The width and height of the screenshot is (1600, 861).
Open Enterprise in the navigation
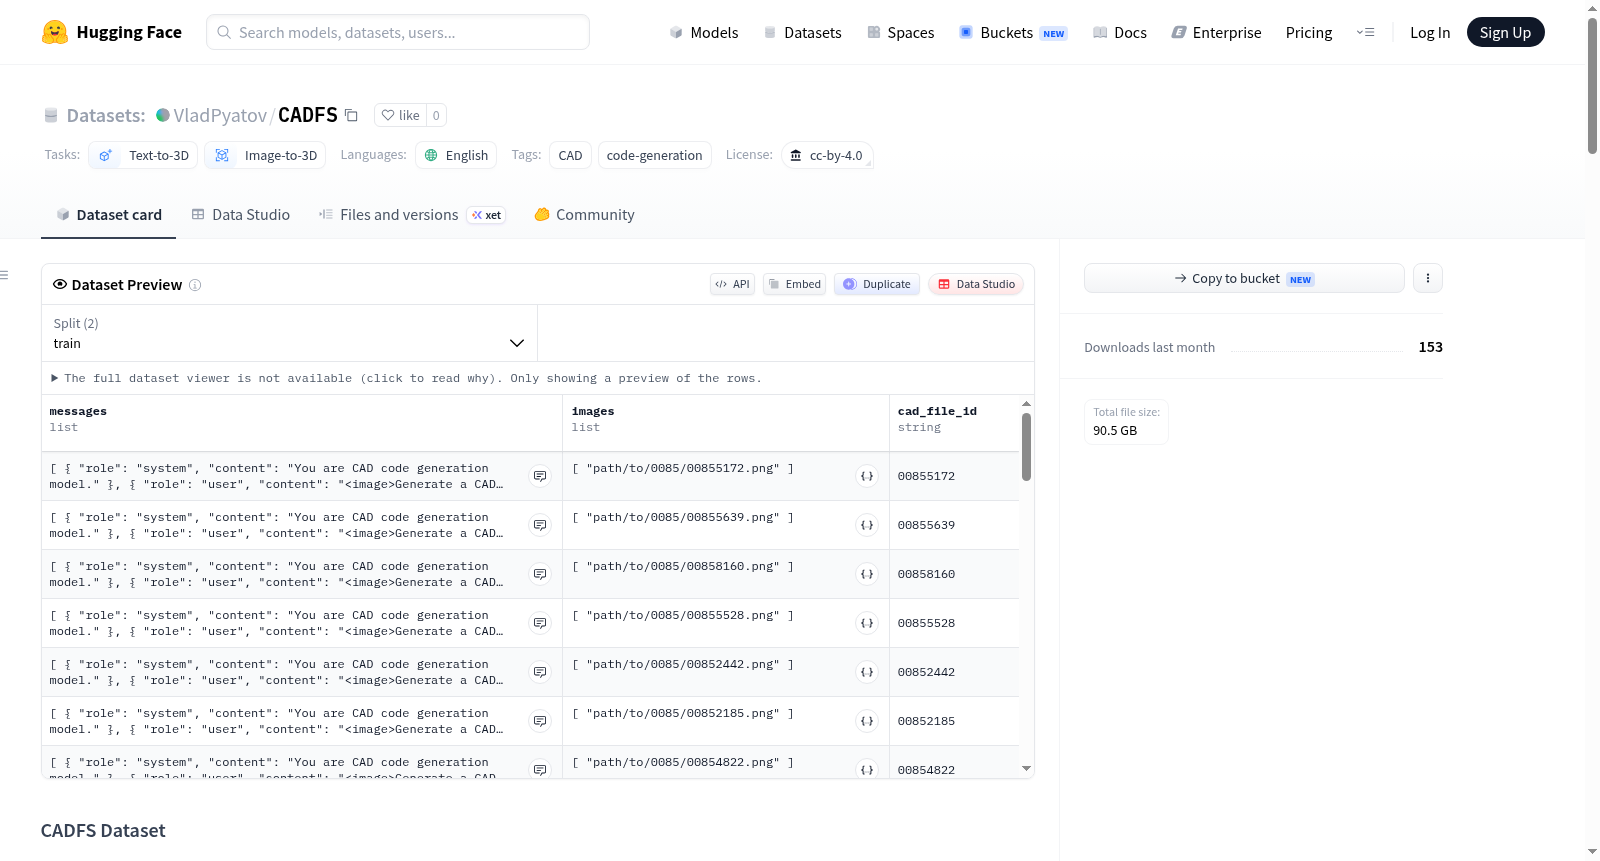coord(1216,32)
